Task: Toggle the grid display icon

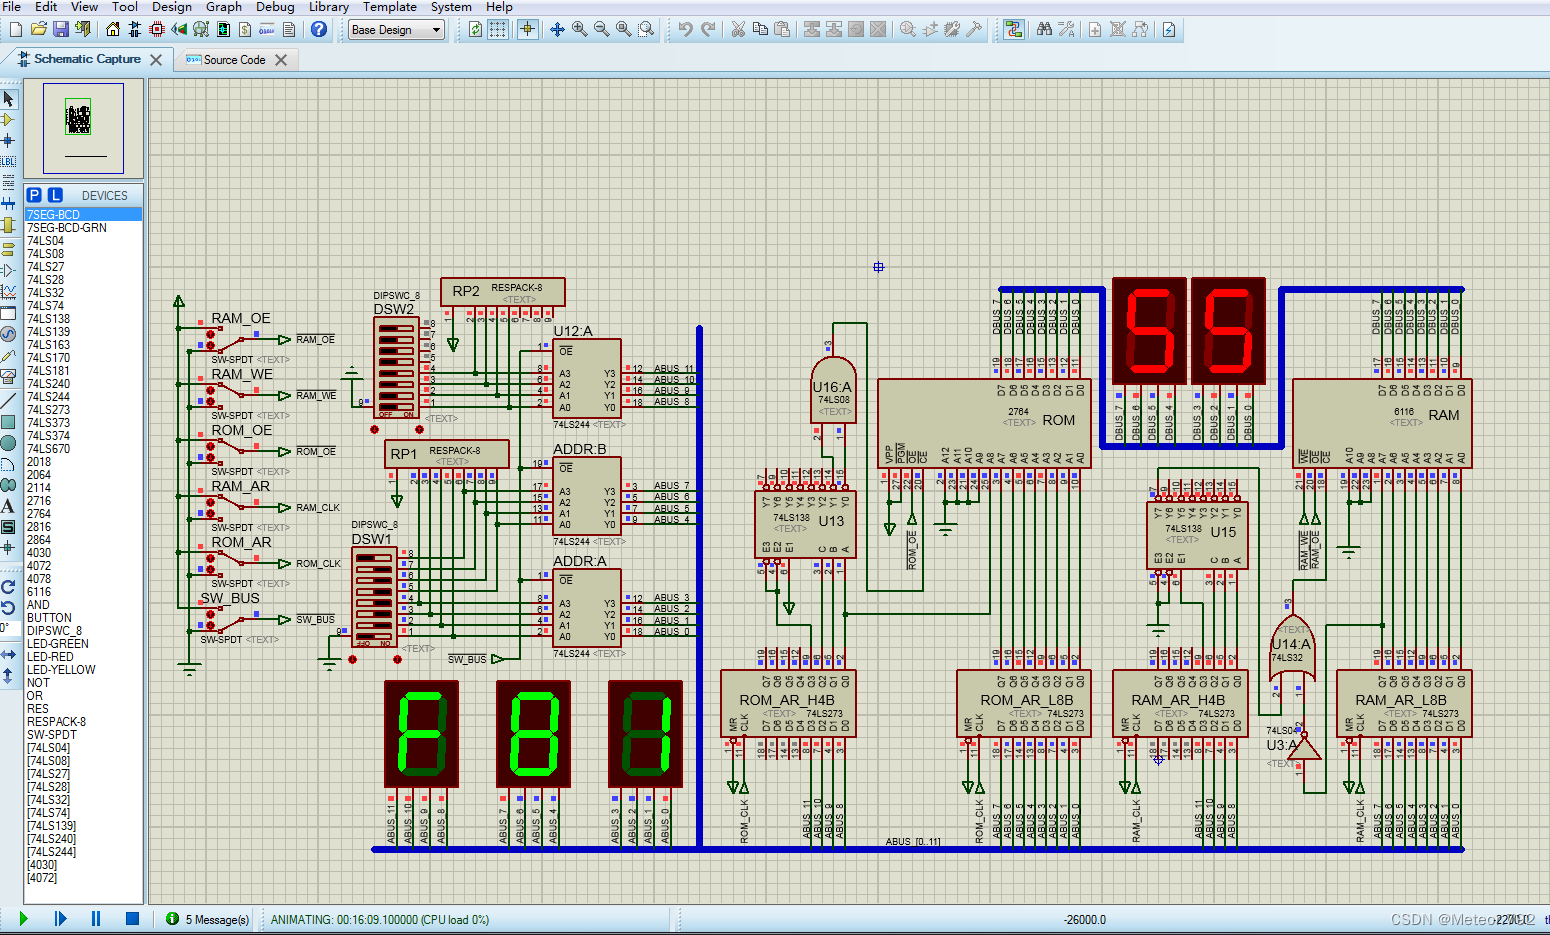Action: coord(497,30)
